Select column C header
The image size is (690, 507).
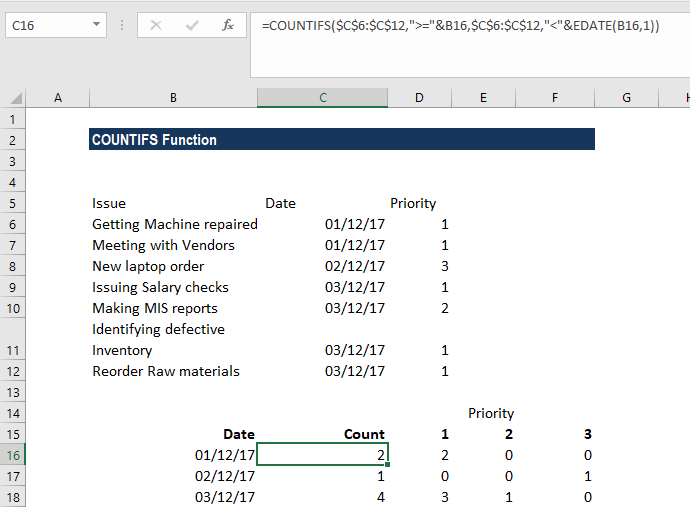tap(323, 98)
